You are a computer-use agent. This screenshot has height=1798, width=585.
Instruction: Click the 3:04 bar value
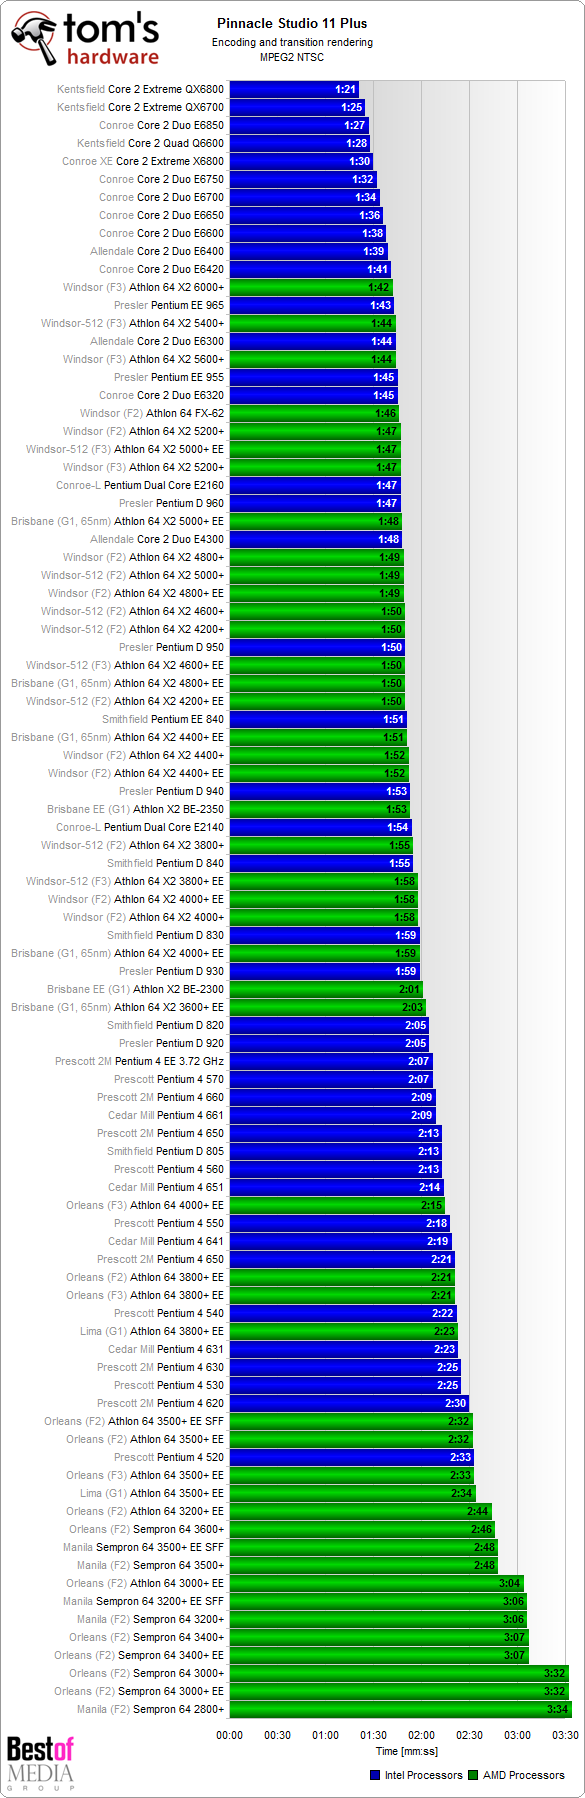[510, 1583]
